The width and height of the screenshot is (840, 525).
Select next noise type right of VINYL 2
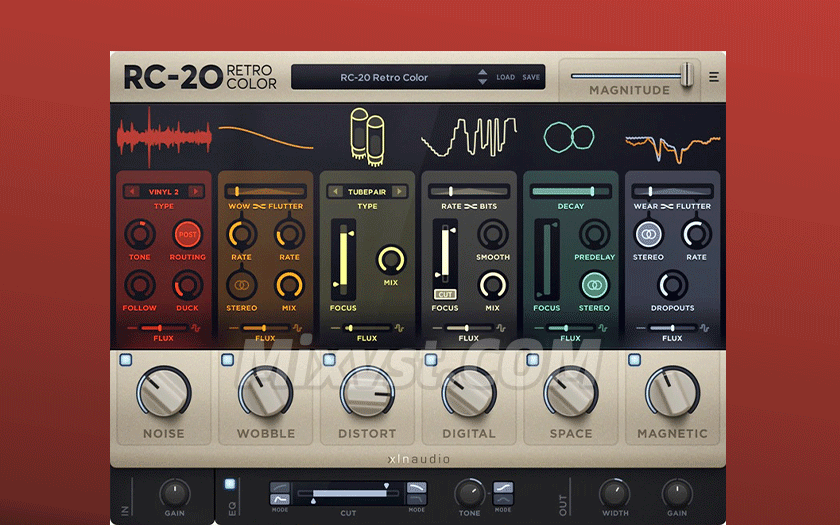coord(196,191)
